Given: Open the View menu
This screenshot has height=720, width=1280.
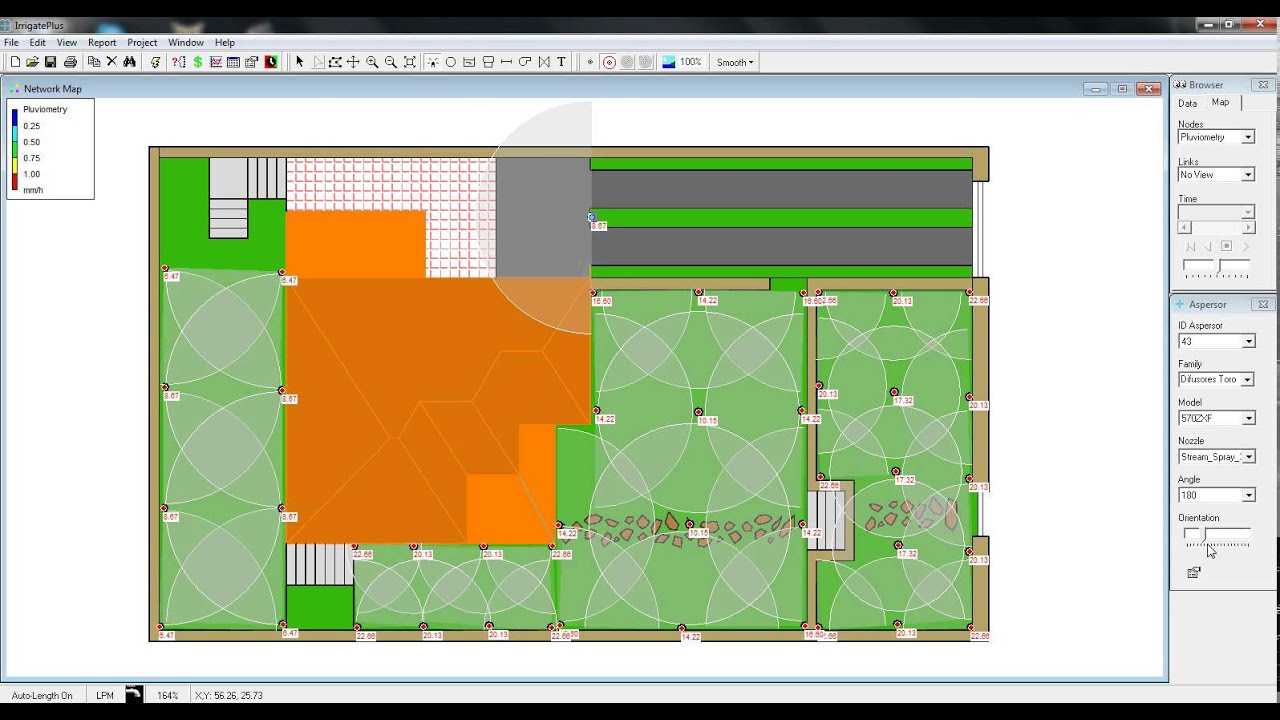Looking at the screenshot, I should (67, 43).
